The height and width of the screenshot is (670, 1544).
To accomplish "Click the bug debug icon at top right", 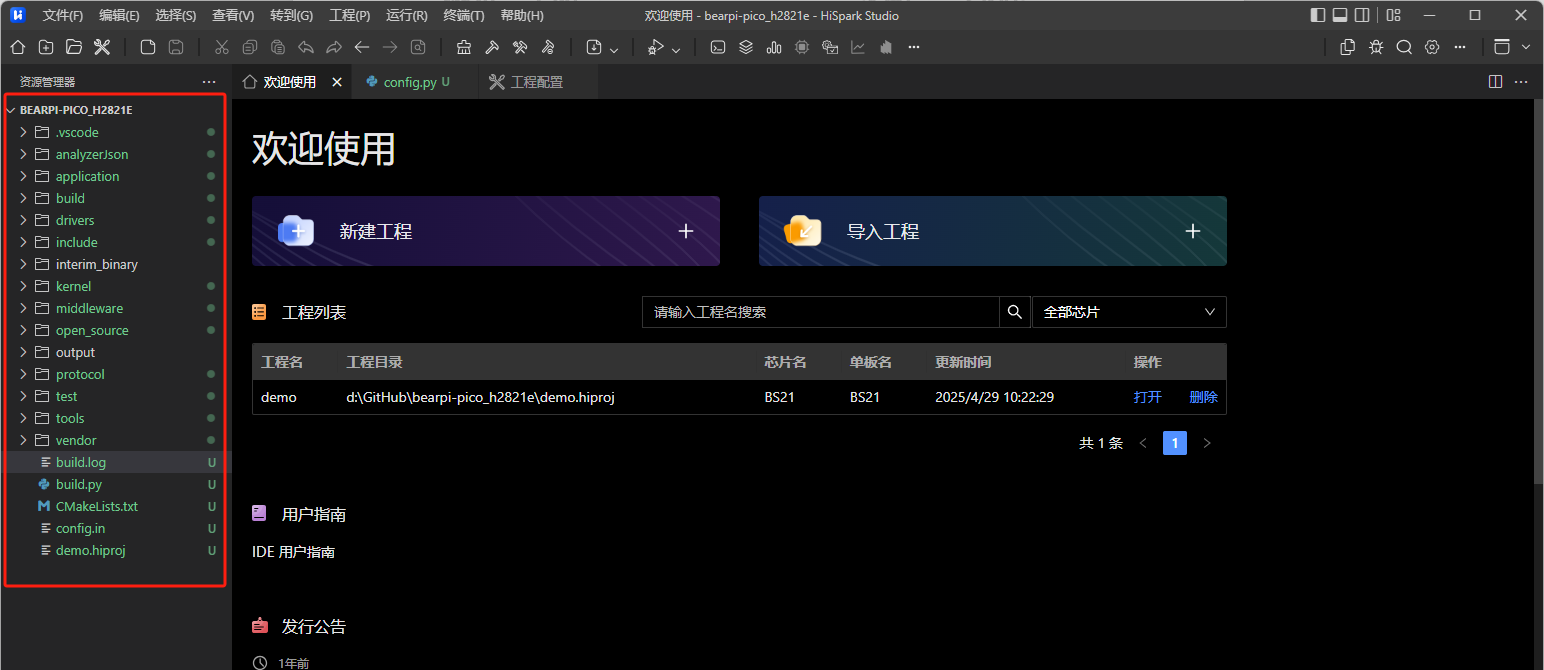I will [x=1376, y=47].
